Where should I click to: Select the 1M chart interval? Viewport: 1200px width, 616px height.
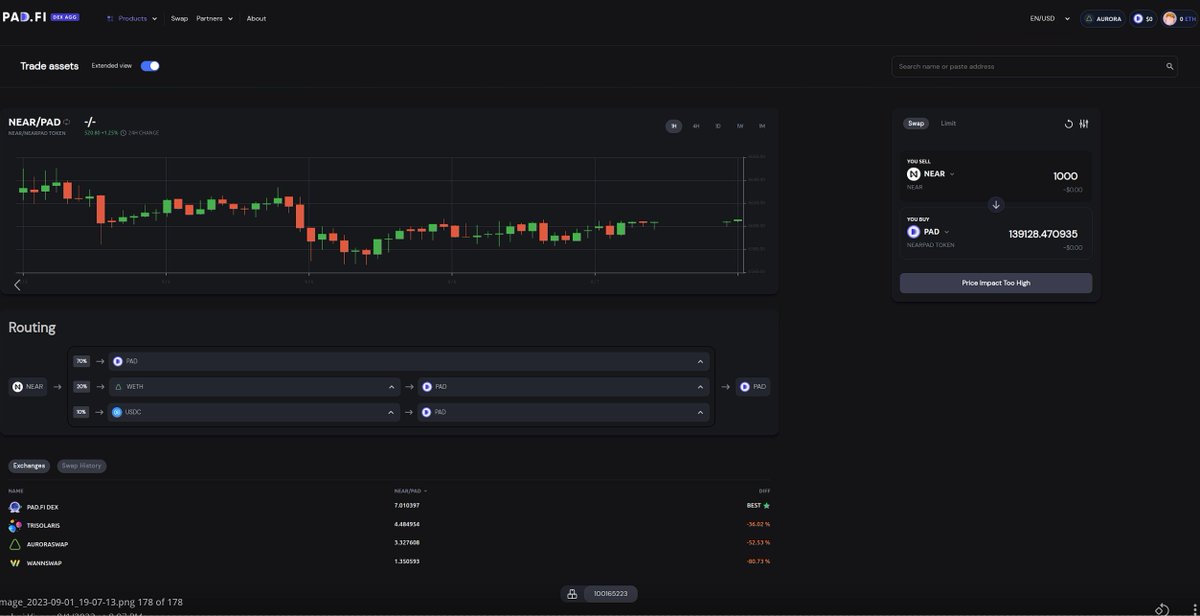[x=762, y=126]
